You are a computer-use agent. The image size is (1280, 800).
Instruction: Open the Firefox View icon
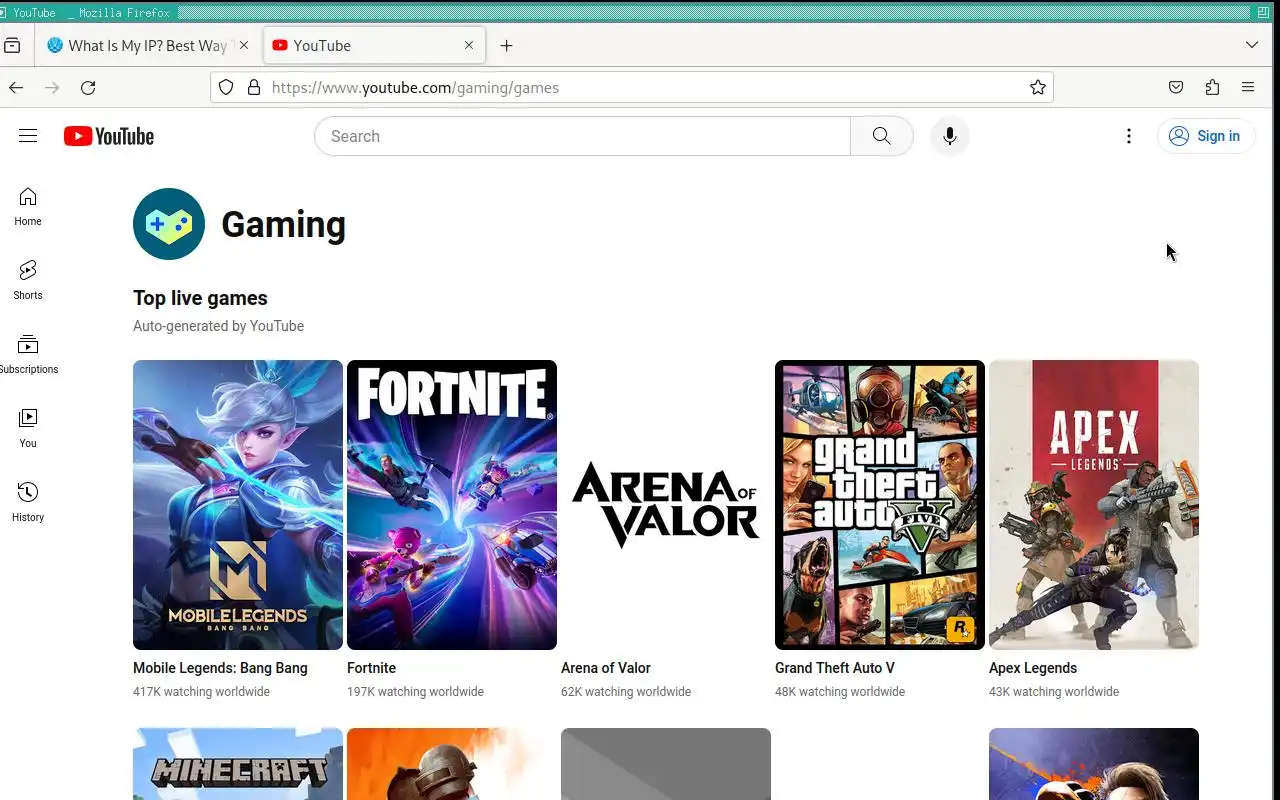tap(12, 46)
